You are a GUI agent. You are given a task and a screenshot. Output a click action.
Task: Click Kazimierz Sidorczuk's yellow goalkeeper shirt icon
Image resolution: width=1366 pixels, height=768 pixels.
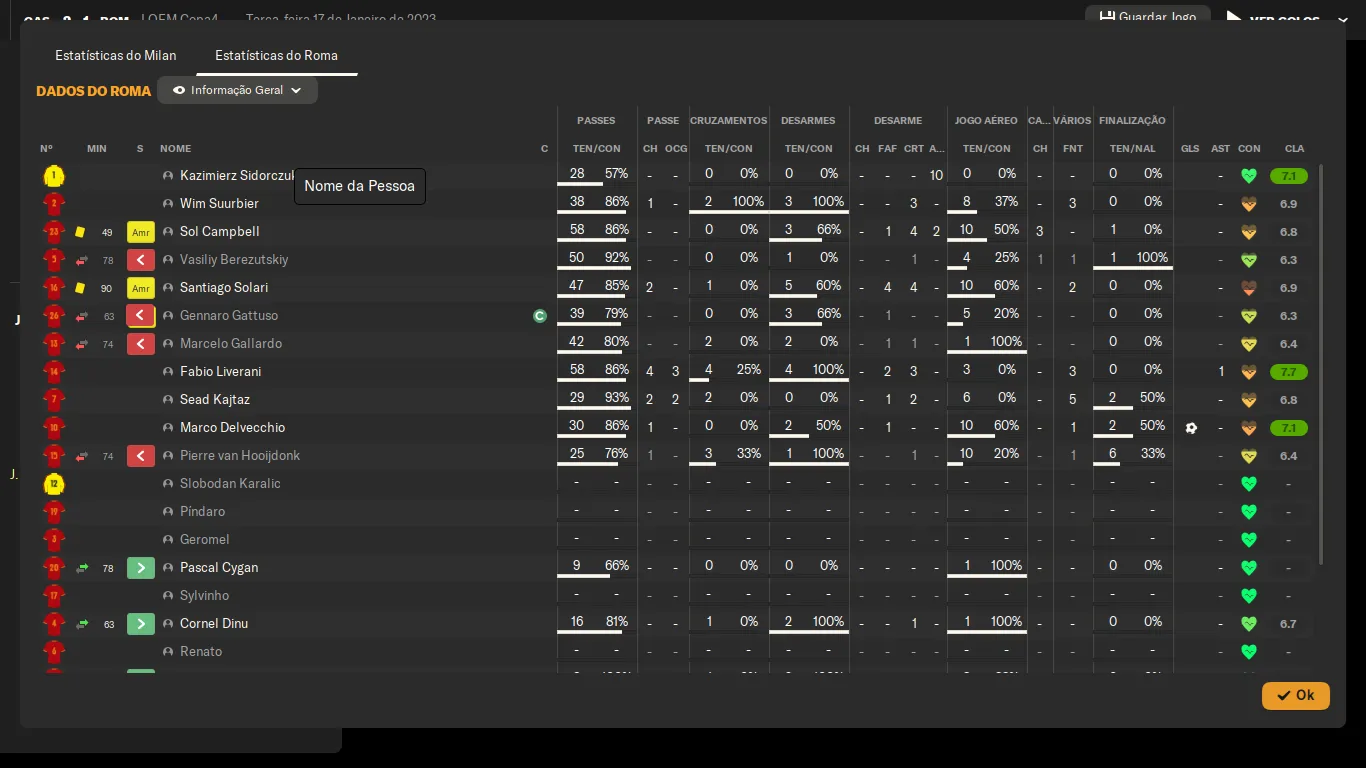(x=54, y=176)
